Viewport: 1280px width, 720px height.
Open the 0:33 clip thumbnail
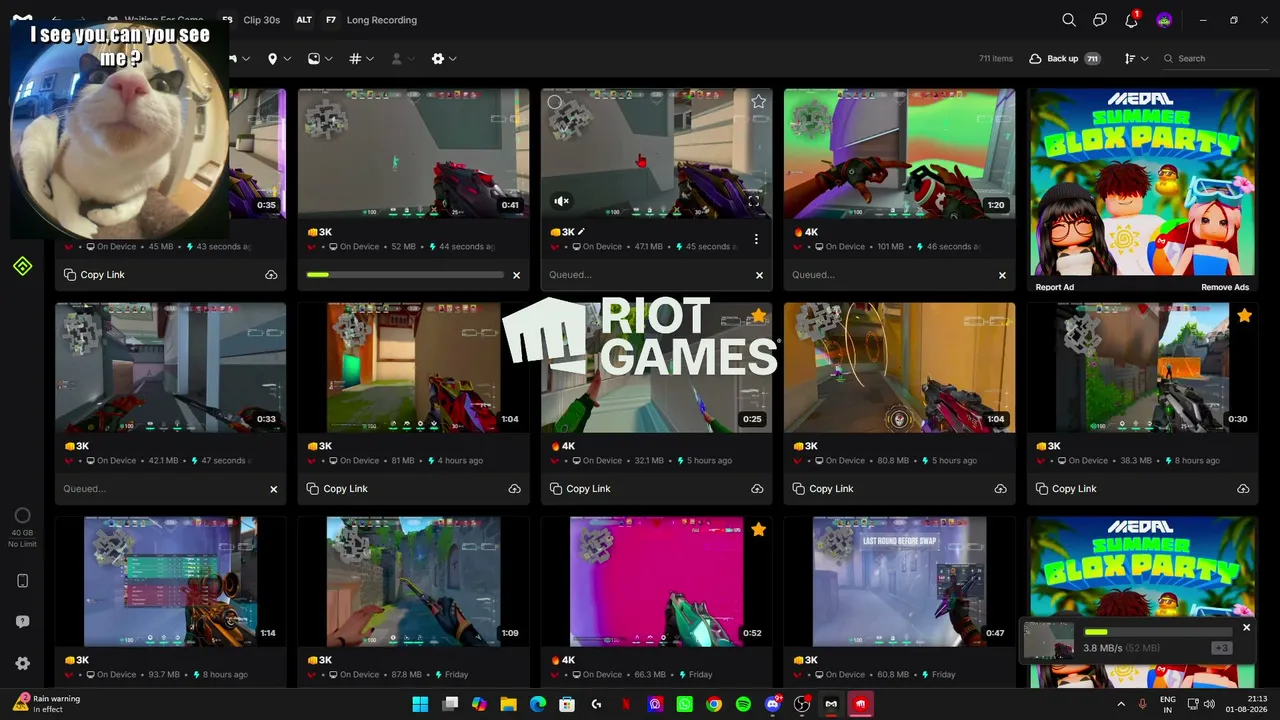(170, 367)
